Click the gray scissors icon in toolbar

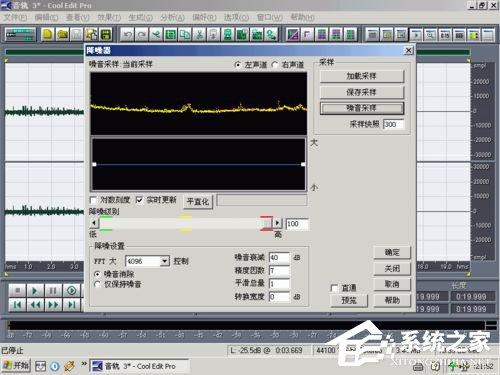click(199, 34)
